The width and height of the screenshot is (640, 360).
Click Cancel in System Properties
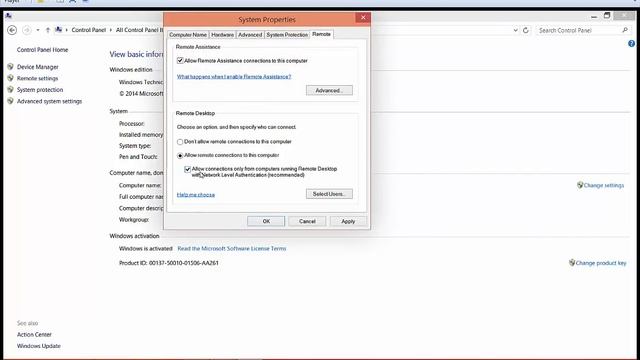click(307, 221)
